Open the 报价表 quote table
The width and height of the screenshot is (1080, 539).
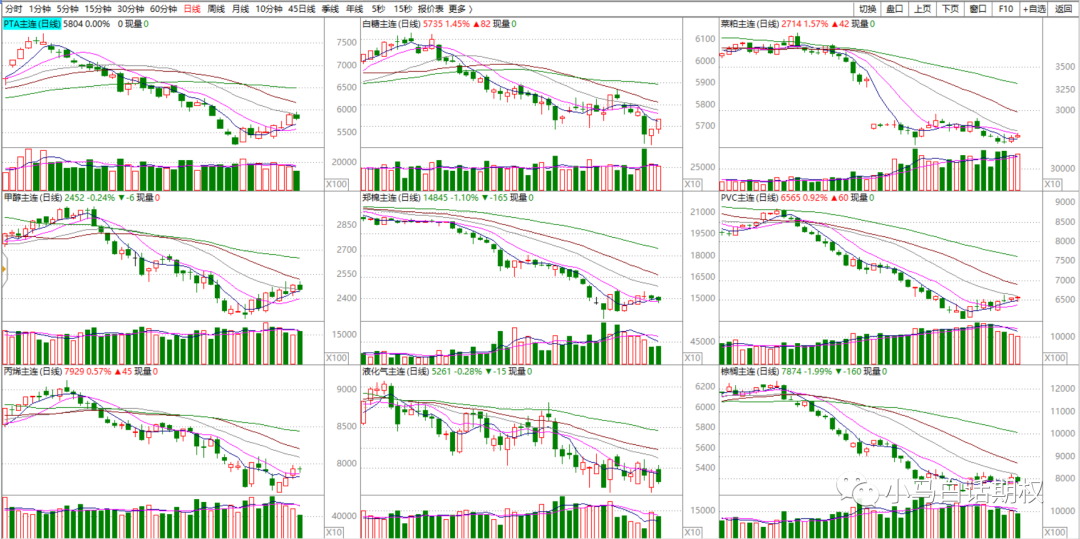[x=430, y=8]
